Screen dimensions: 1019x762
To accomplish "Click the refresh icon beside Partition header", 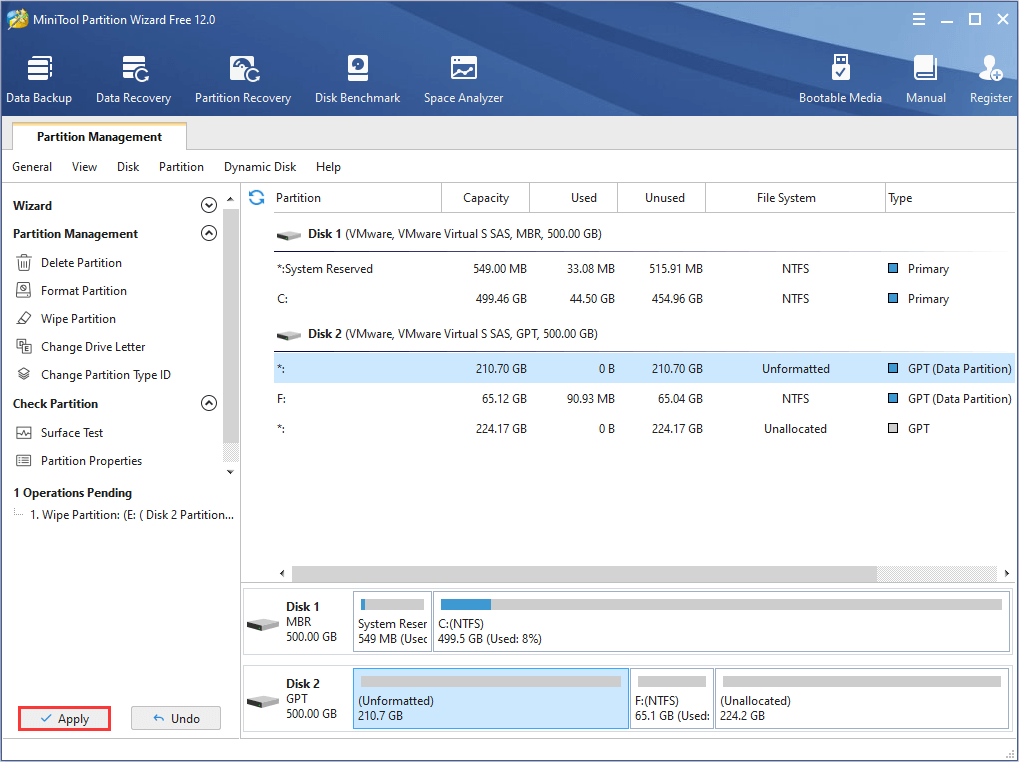I will (257, 197).
